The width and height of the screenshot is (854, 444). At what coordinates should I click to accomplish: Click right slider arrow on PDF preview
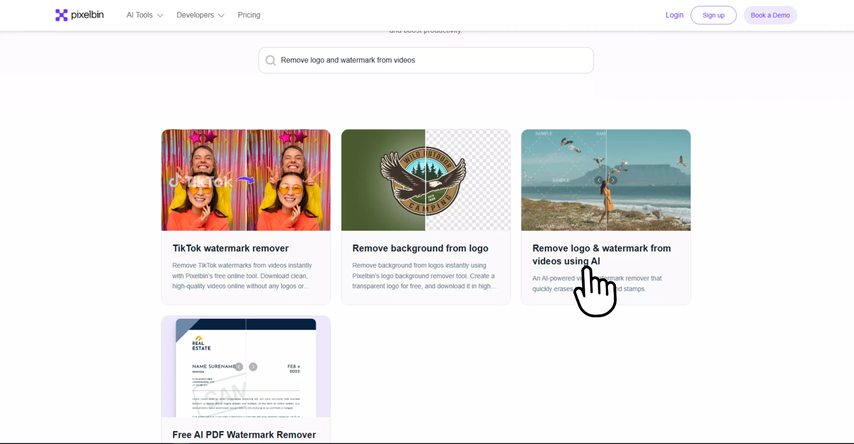tap(253, 367)
